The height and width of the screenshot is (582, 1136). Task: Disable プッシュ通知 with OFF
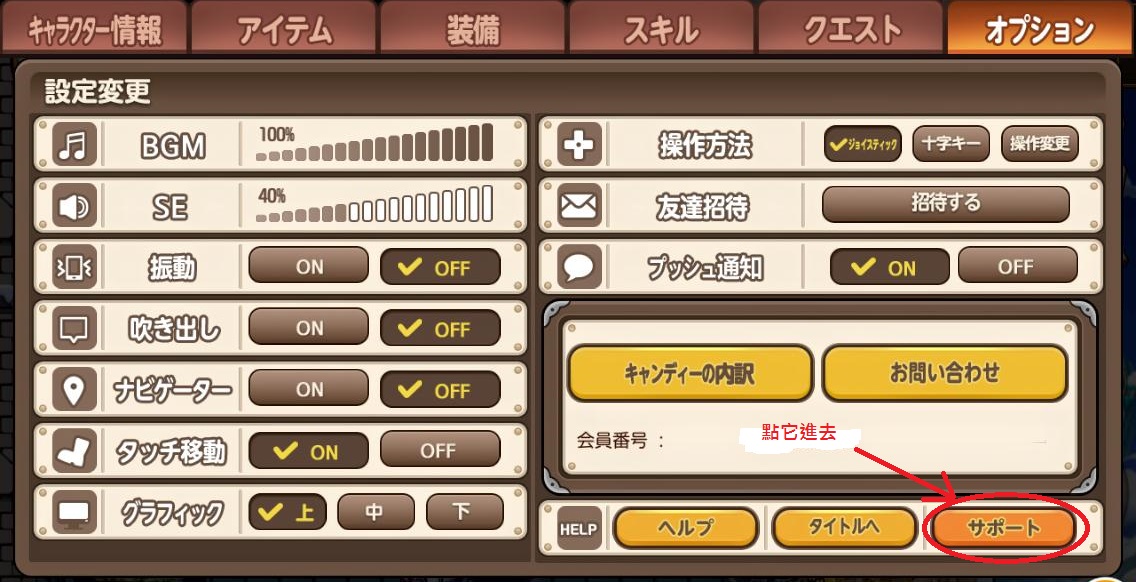[x=1017, y=267]
